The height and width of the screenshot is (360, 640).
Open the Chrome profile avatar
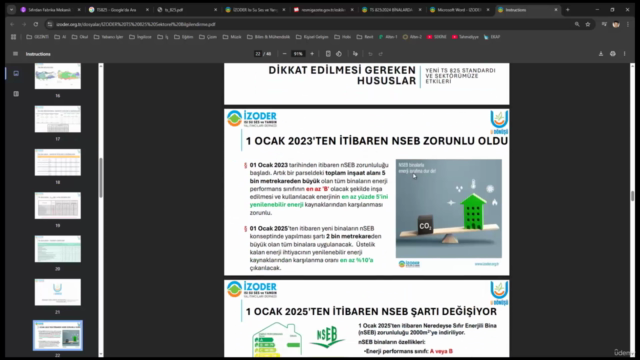pyautogui.click(x=616, y=24)
